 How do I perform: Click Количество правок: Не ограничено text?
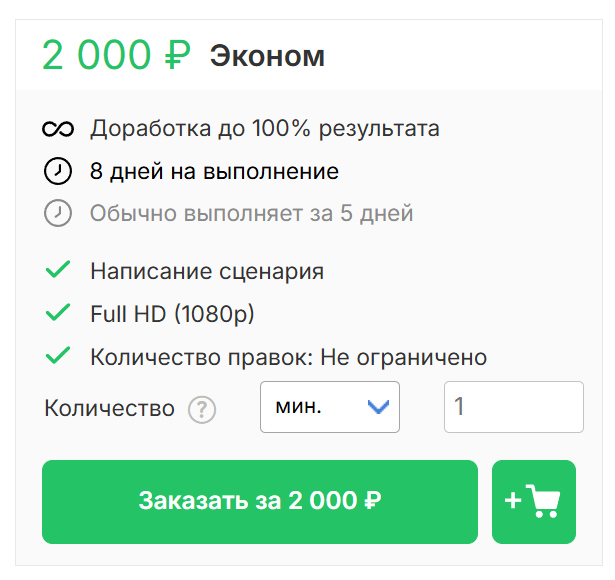(288, 357)
